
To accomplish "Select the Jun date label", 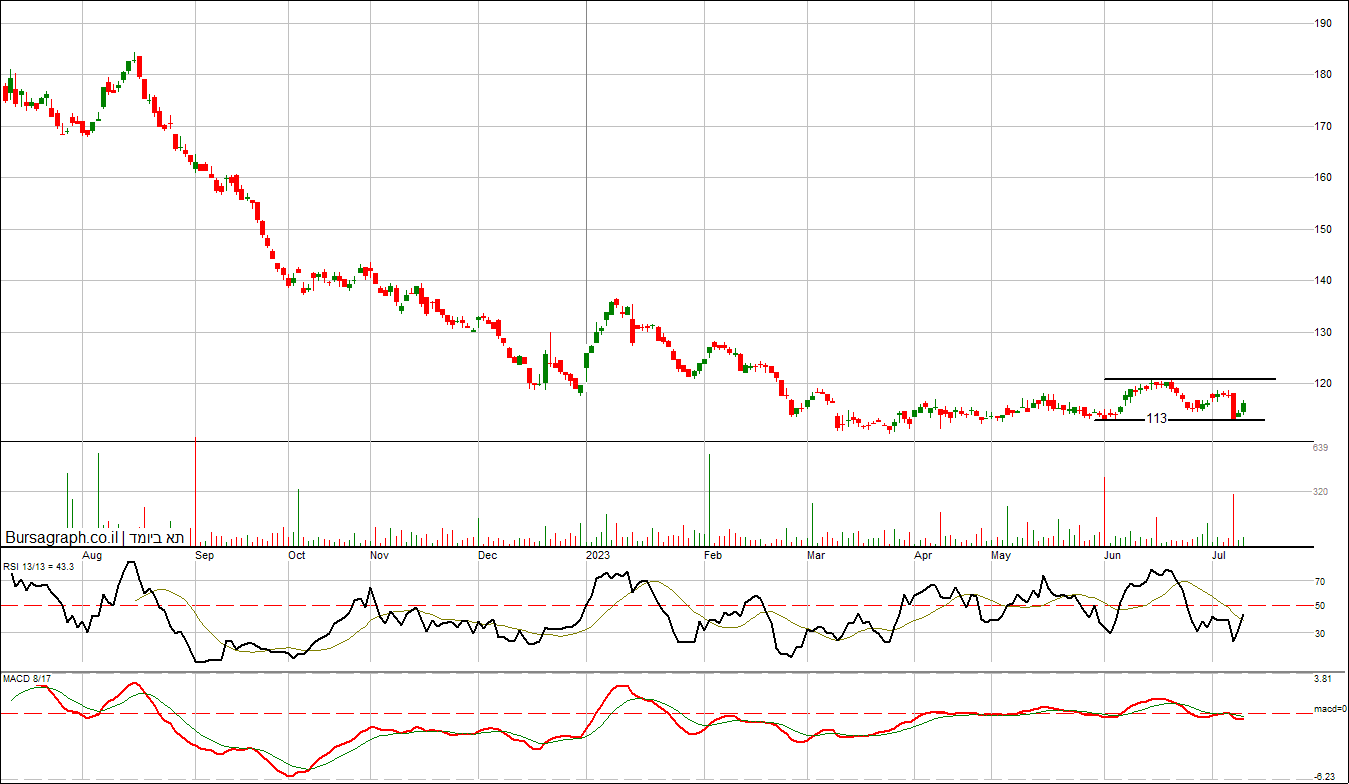I will (x=1113, y=554).
